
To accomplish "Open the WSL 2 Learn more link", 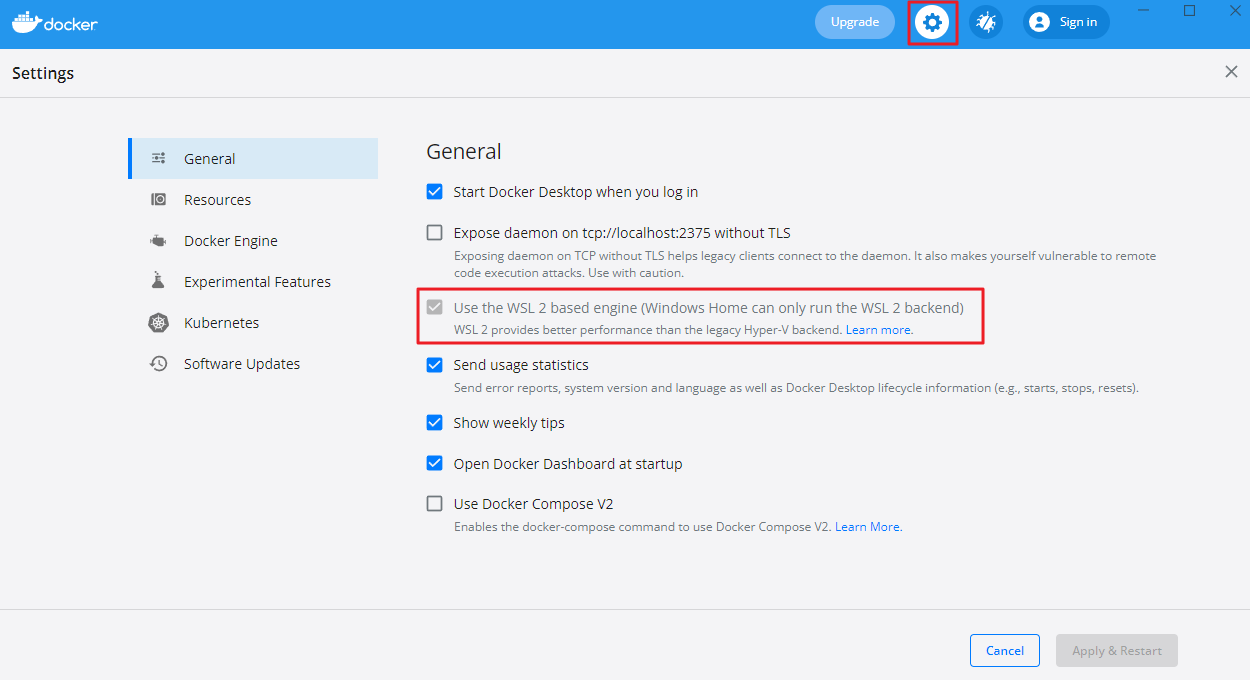I will click(879, 329).
